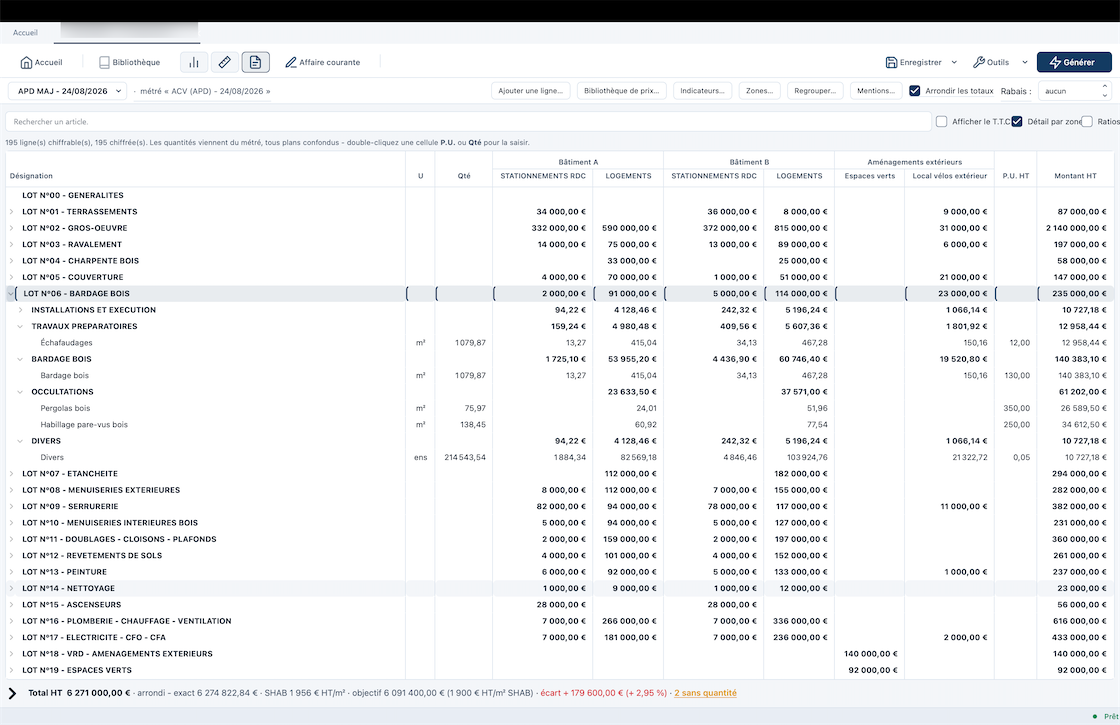Select the document estimate icon
This screenshot has width=1120, height=725.
coord(256,62)
